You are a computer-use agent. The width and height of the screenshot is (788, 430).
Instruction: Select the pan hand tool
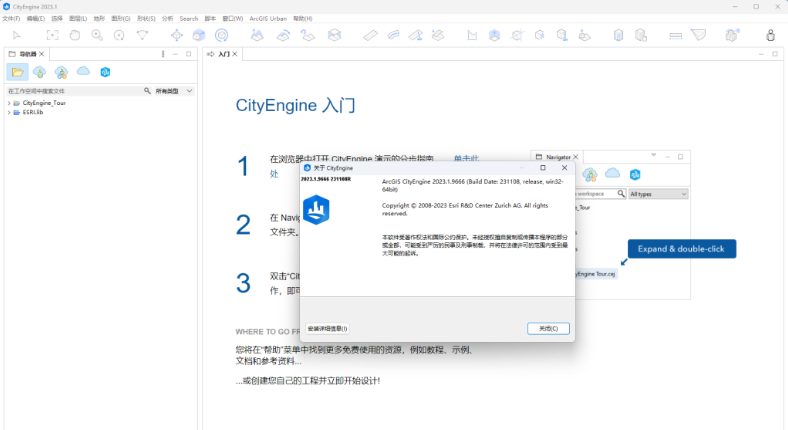75,35
